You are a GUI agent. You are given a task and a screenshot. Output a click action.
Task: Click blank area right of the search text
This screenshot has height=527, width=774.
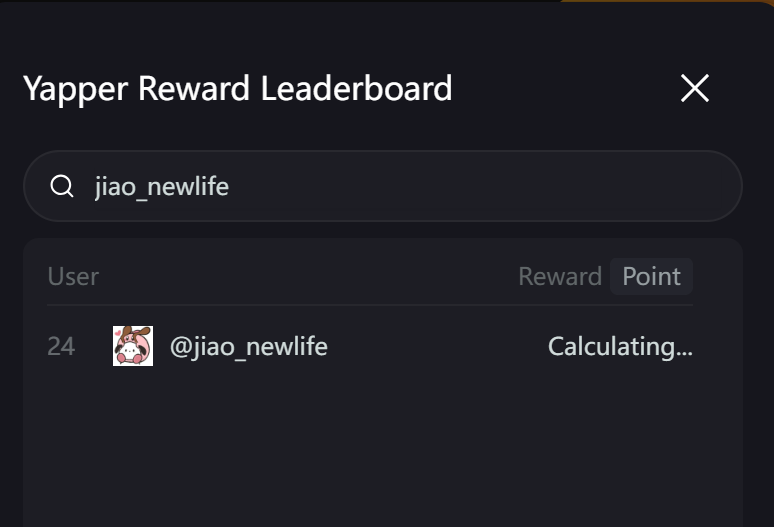(500, 186)
